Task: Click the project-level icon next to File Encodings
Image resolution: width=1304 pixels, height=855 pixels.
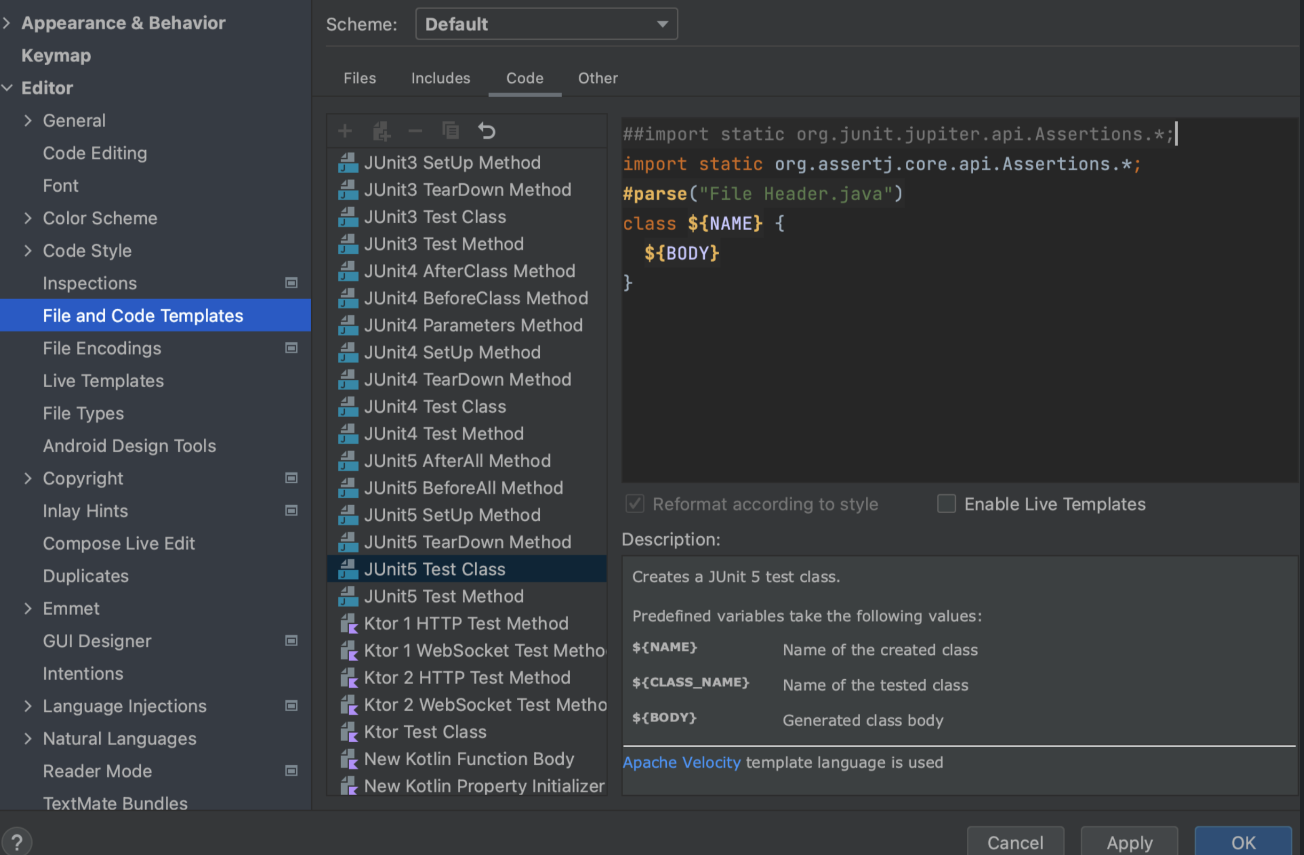Action: click(291, 348)
